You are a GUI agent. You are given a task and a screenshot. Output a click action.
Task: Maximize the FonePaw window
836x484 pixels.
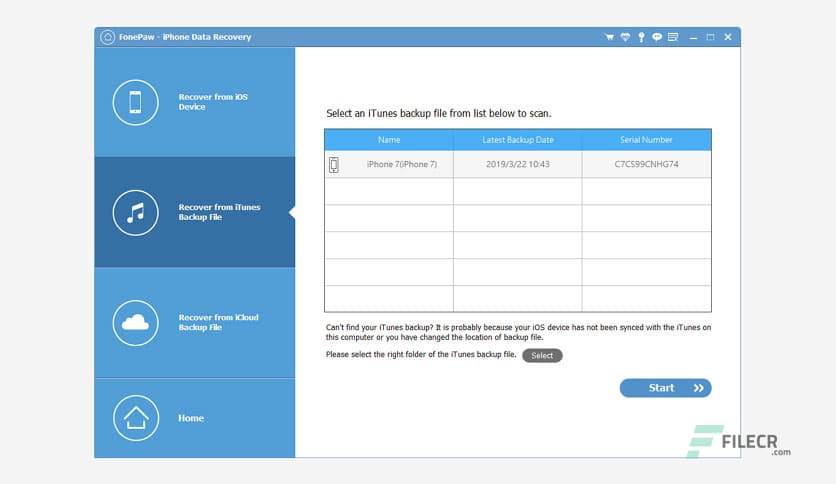(710, 37)
